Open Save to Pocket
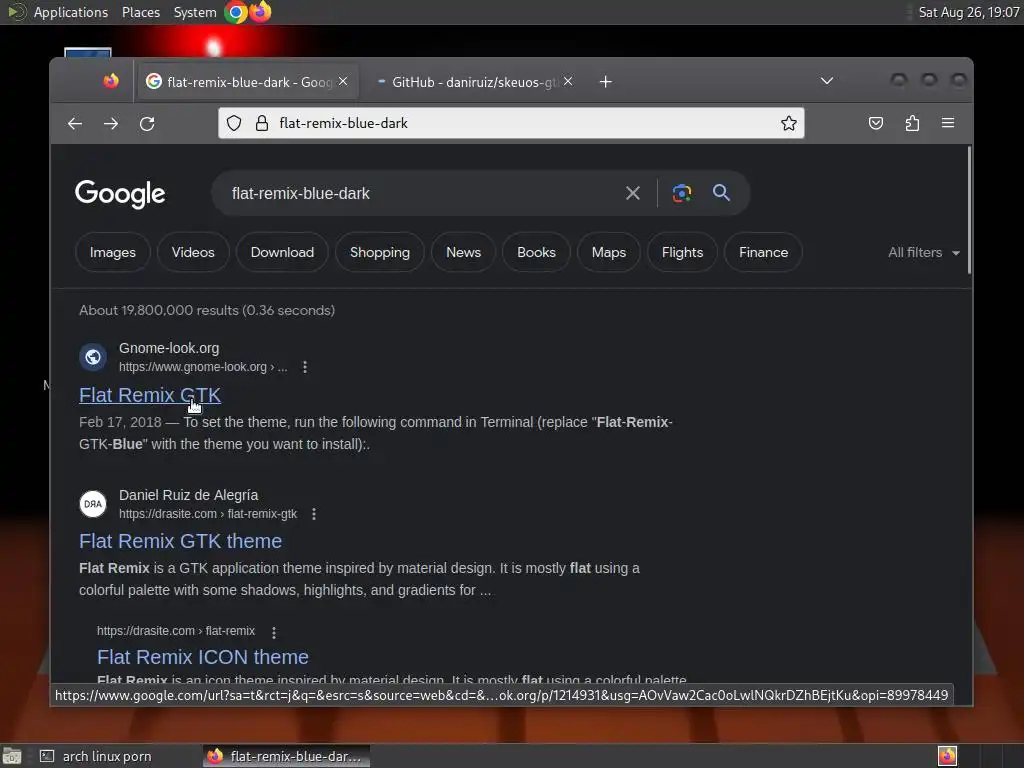The height and width of the screenshot is (768, 1024). tap(876, 123)
